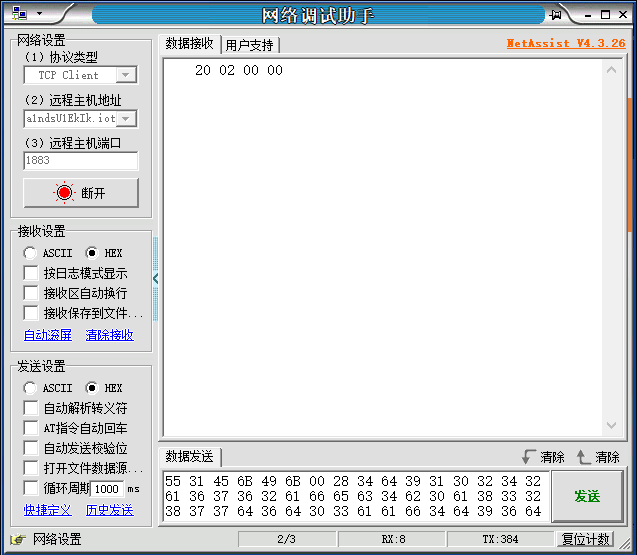This screenshot has height=555, width=637.
Task: Toggle 打开文件数据源 checkbox
Action: (x=31, y=468)
